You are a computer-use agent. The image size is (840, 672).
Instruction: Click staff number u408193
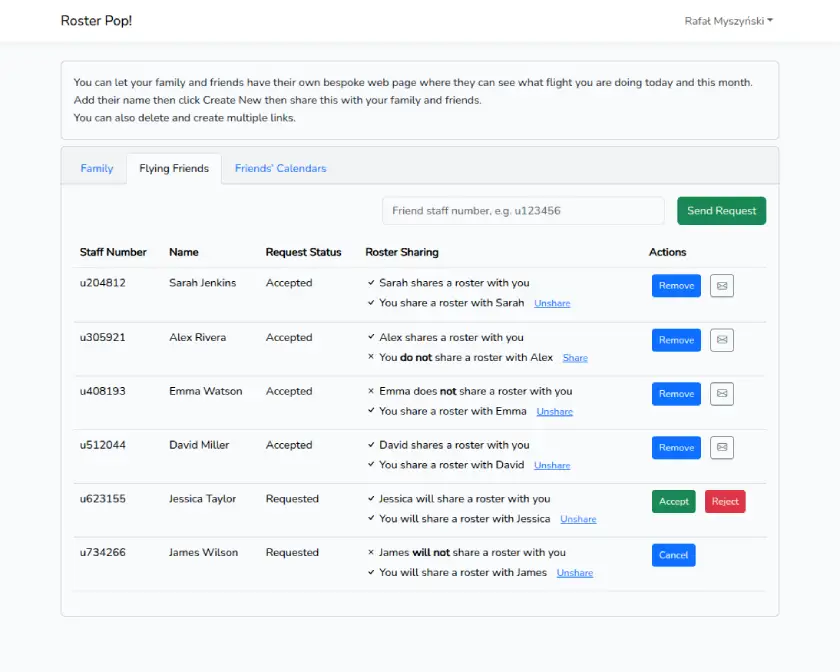[x=102, y=391]
